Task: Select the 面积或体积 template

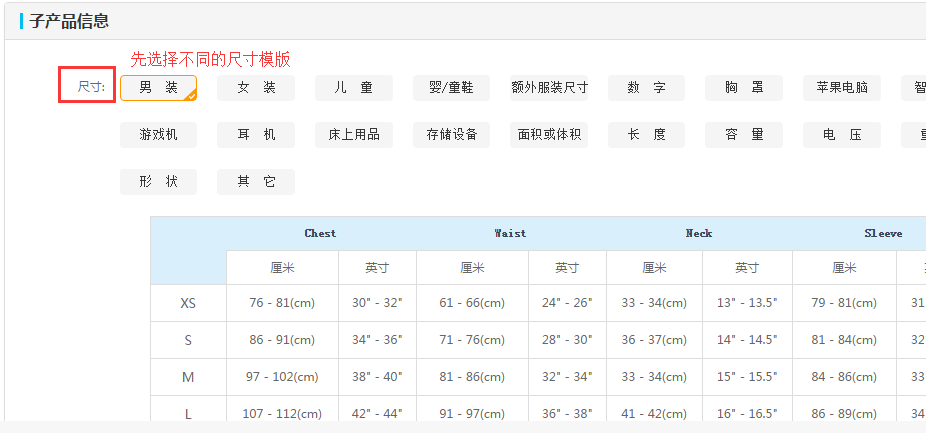Action: click(549, 135)
